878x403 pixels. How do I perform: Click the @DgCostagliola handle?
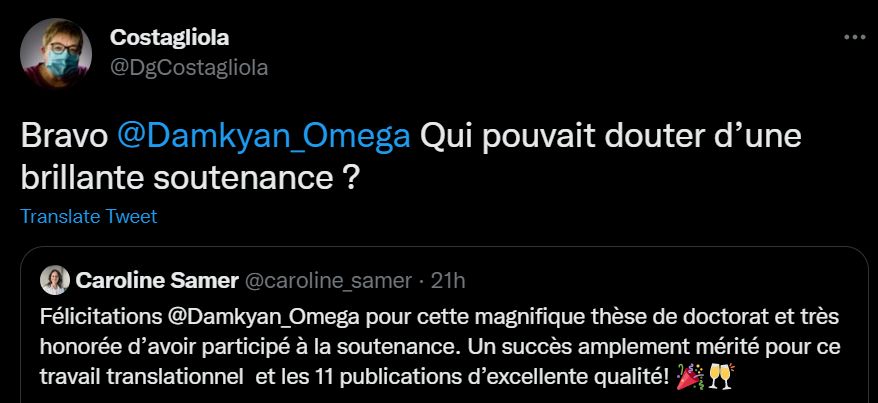click(x=188, y=67)
